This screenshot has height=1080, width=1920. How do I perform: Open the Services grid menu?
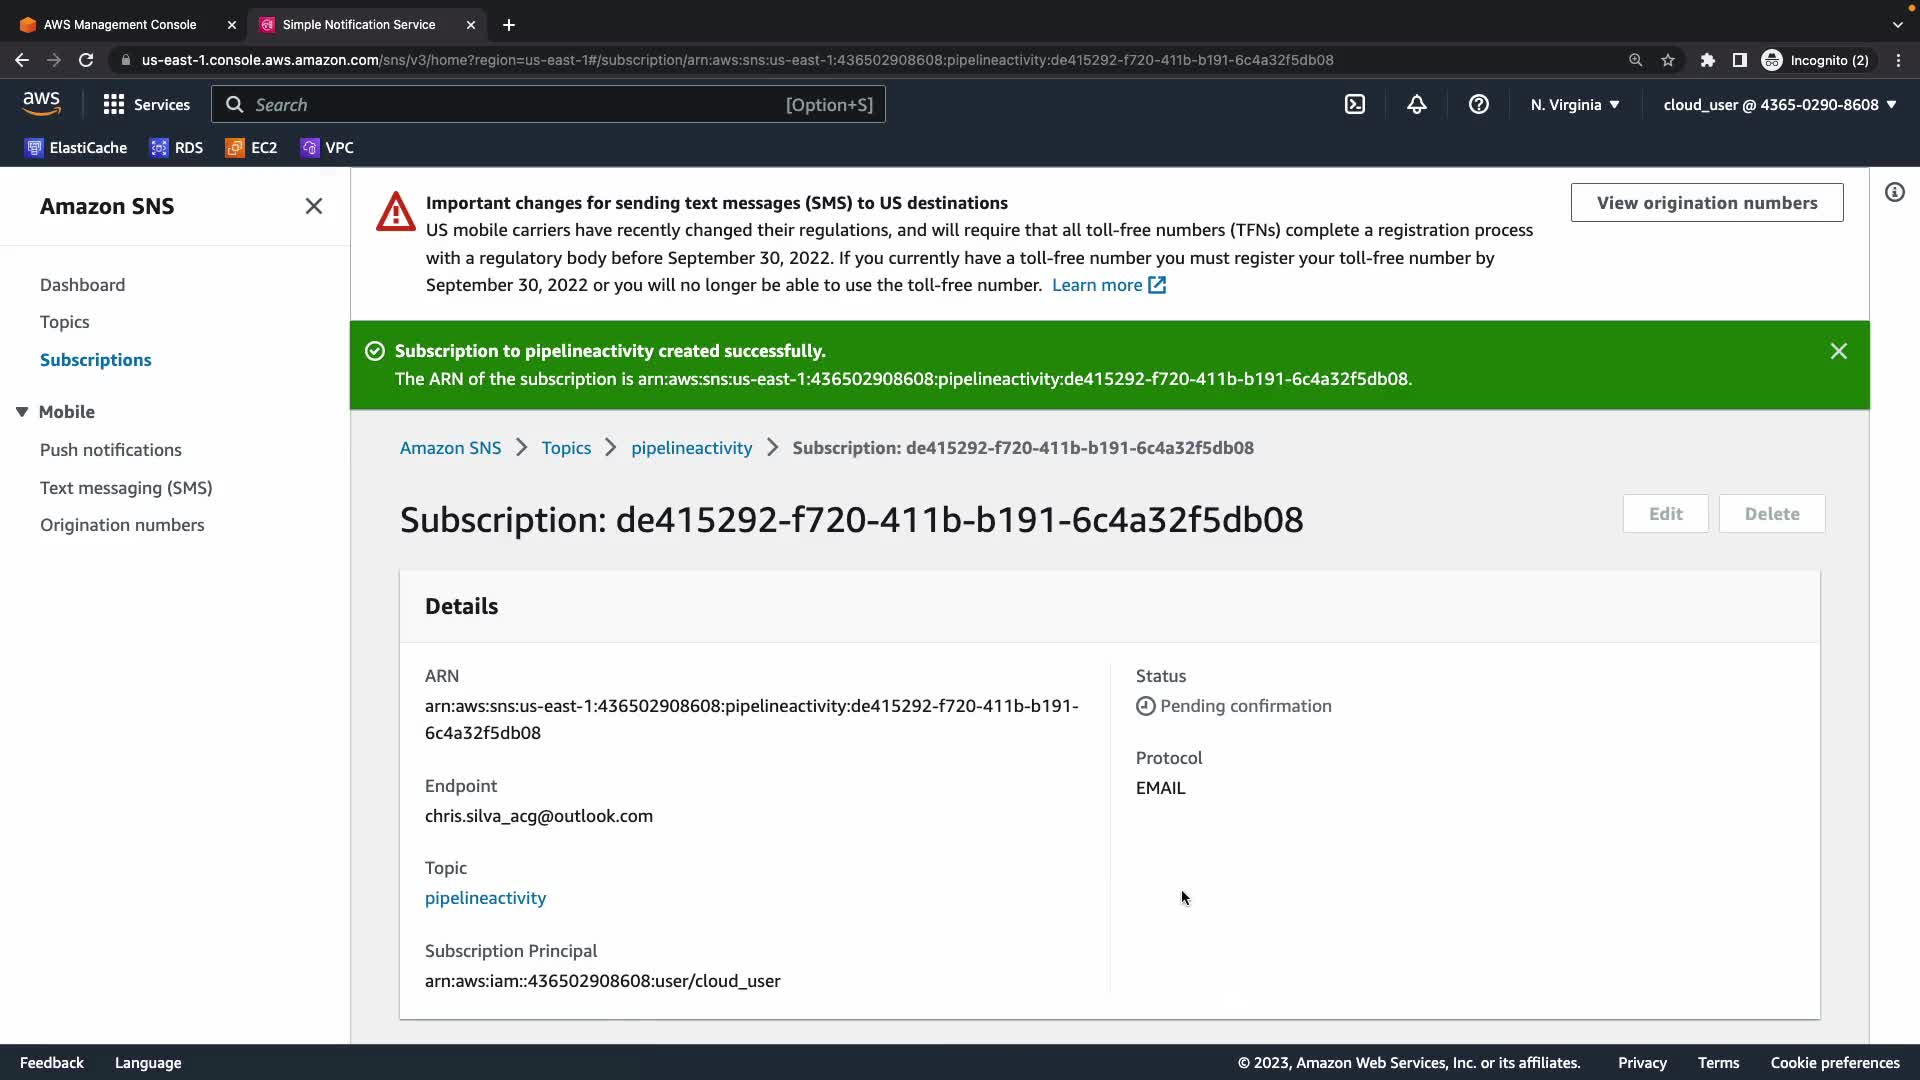coord(146,104)
